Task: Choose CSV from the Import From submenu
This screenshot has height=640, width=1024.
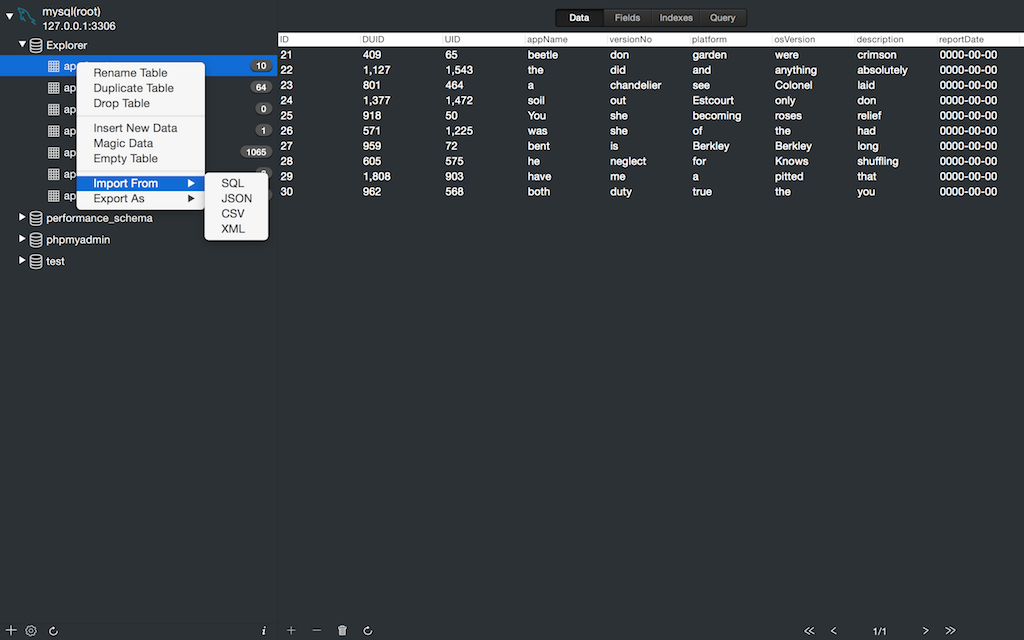Action: click(232, 214)
